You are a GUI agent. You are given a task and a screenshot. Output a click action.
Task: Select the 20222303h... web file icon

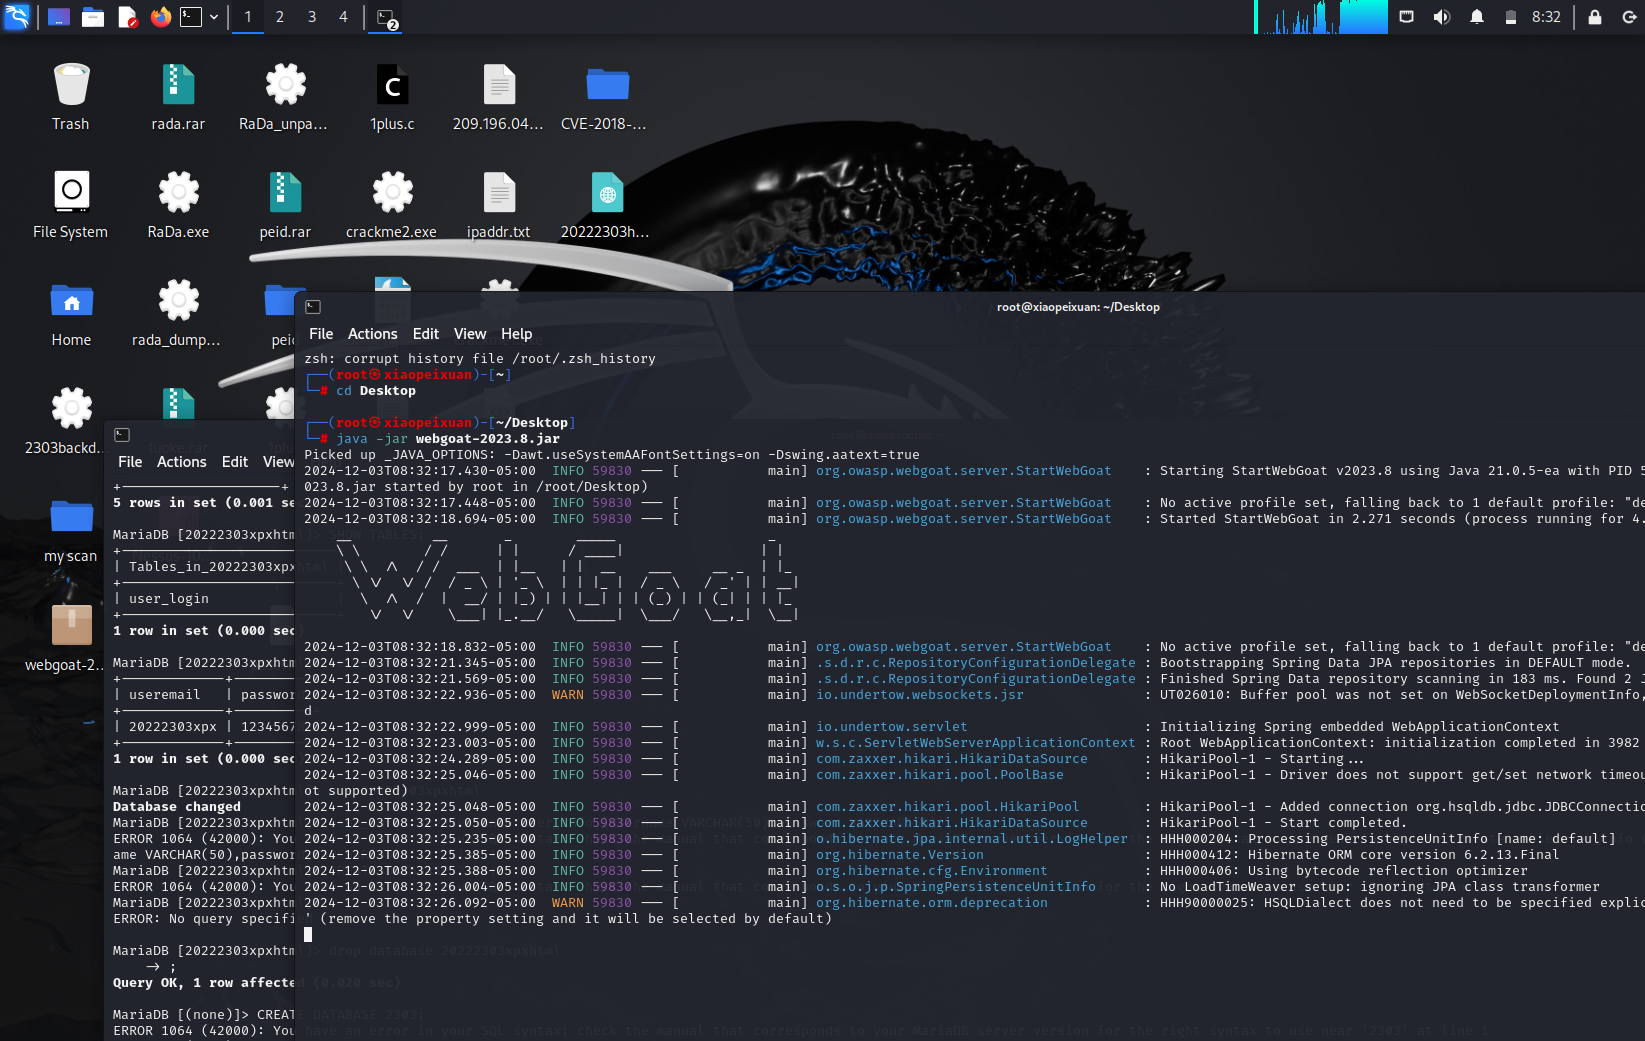pos(605,205)
